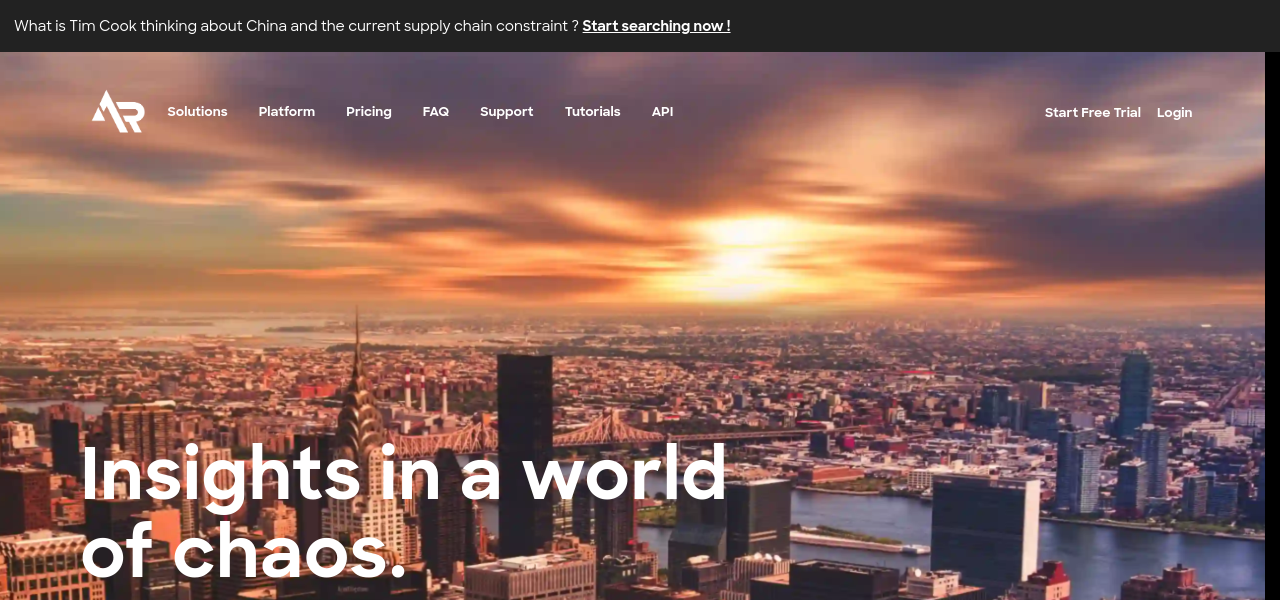Navigate to Tutorials
The width and height of the screenshot is (1280, 600).
pos(592,112)
